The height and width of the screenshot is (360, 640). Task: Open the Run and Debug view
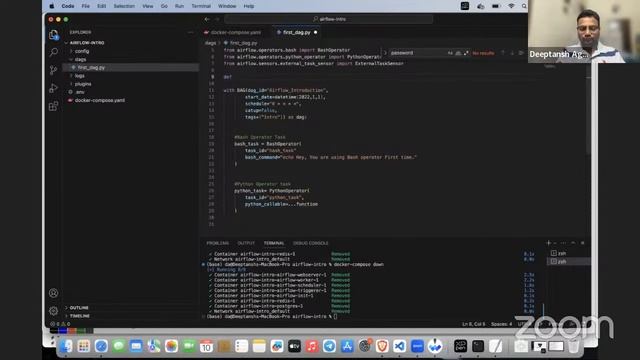pos(53,88)
